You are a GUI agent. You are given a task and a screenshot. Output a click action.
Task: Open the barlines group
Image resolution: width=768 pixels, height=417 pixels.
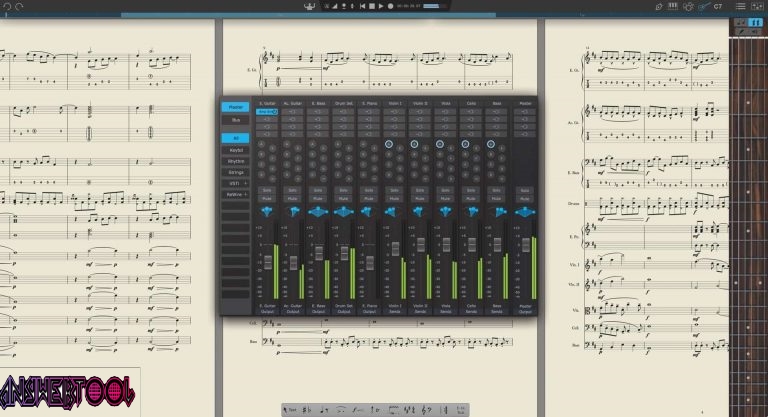pos(444,410)
